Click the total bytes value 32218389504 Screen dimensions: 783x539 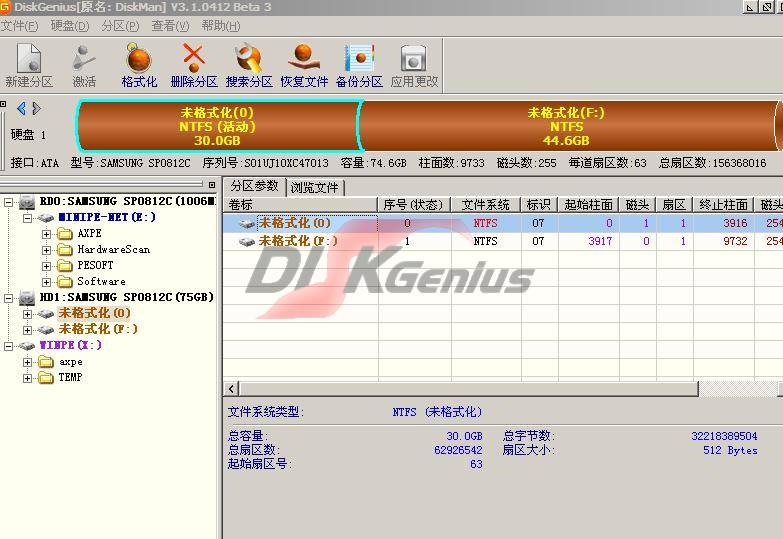pos(724,436)
